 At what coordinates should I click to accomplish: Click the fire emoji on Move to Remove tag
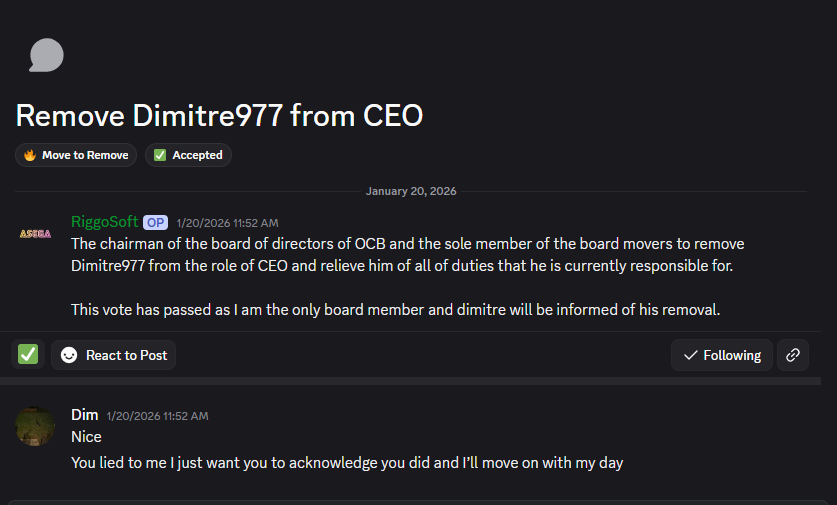tap(30, 155)
